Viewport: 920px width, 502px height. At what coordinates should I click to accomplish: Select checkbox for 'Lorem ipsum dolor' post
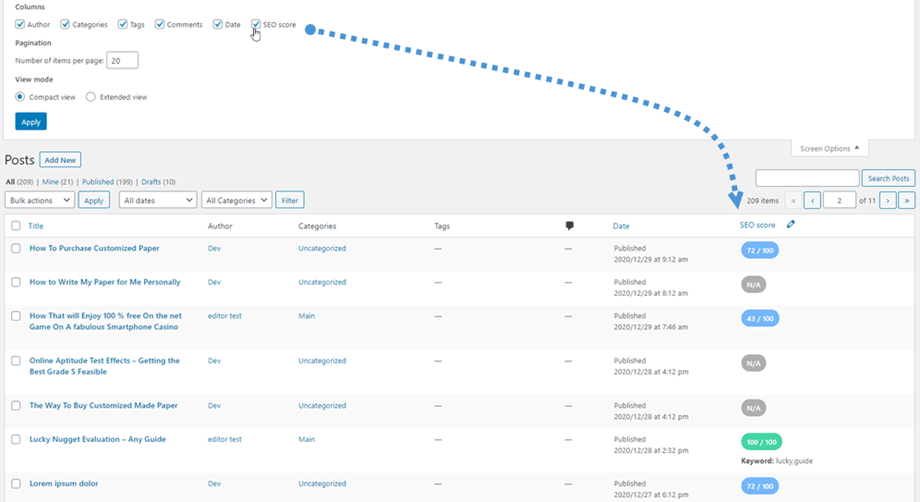(x=16, y=484)
